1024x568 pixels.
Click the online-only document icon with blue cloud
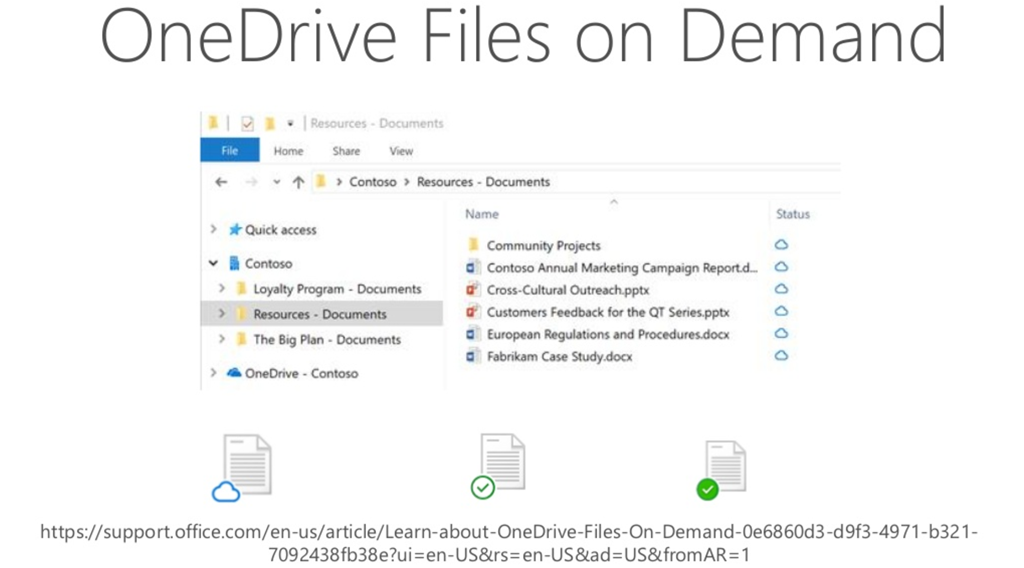click(x=242, y=467)
